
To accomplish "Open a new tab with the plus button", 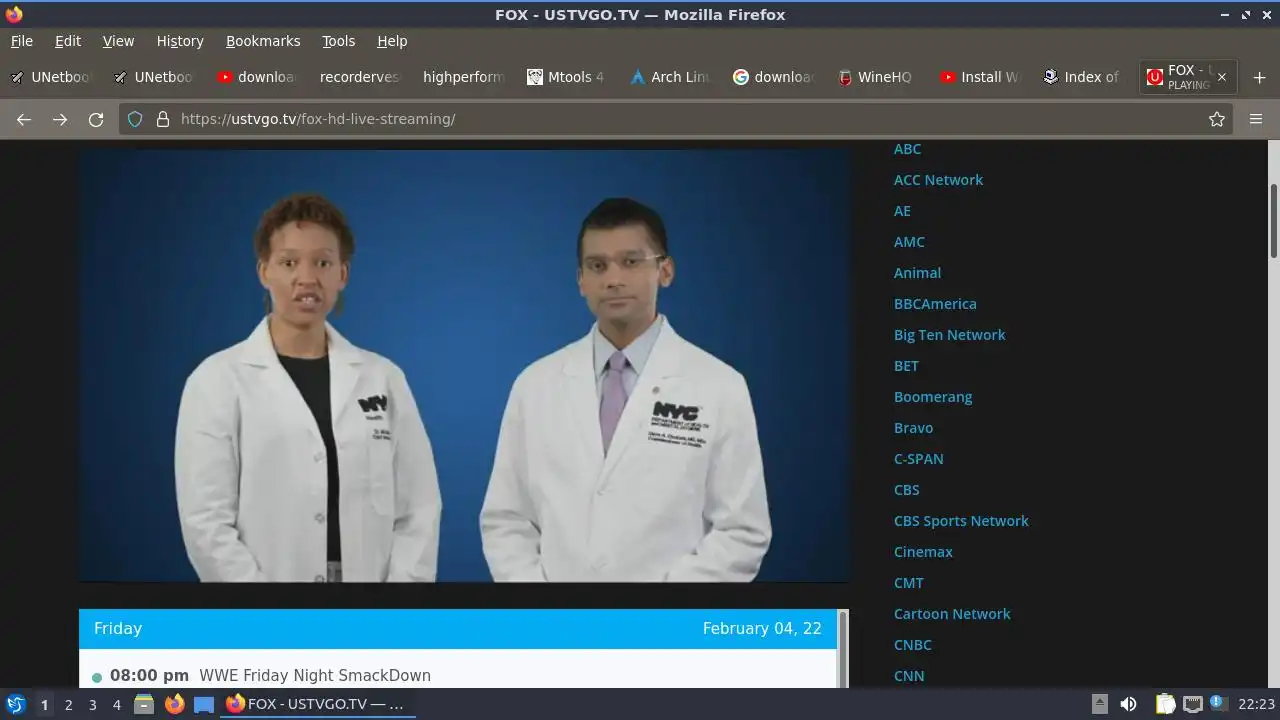I will (1259, 77).
